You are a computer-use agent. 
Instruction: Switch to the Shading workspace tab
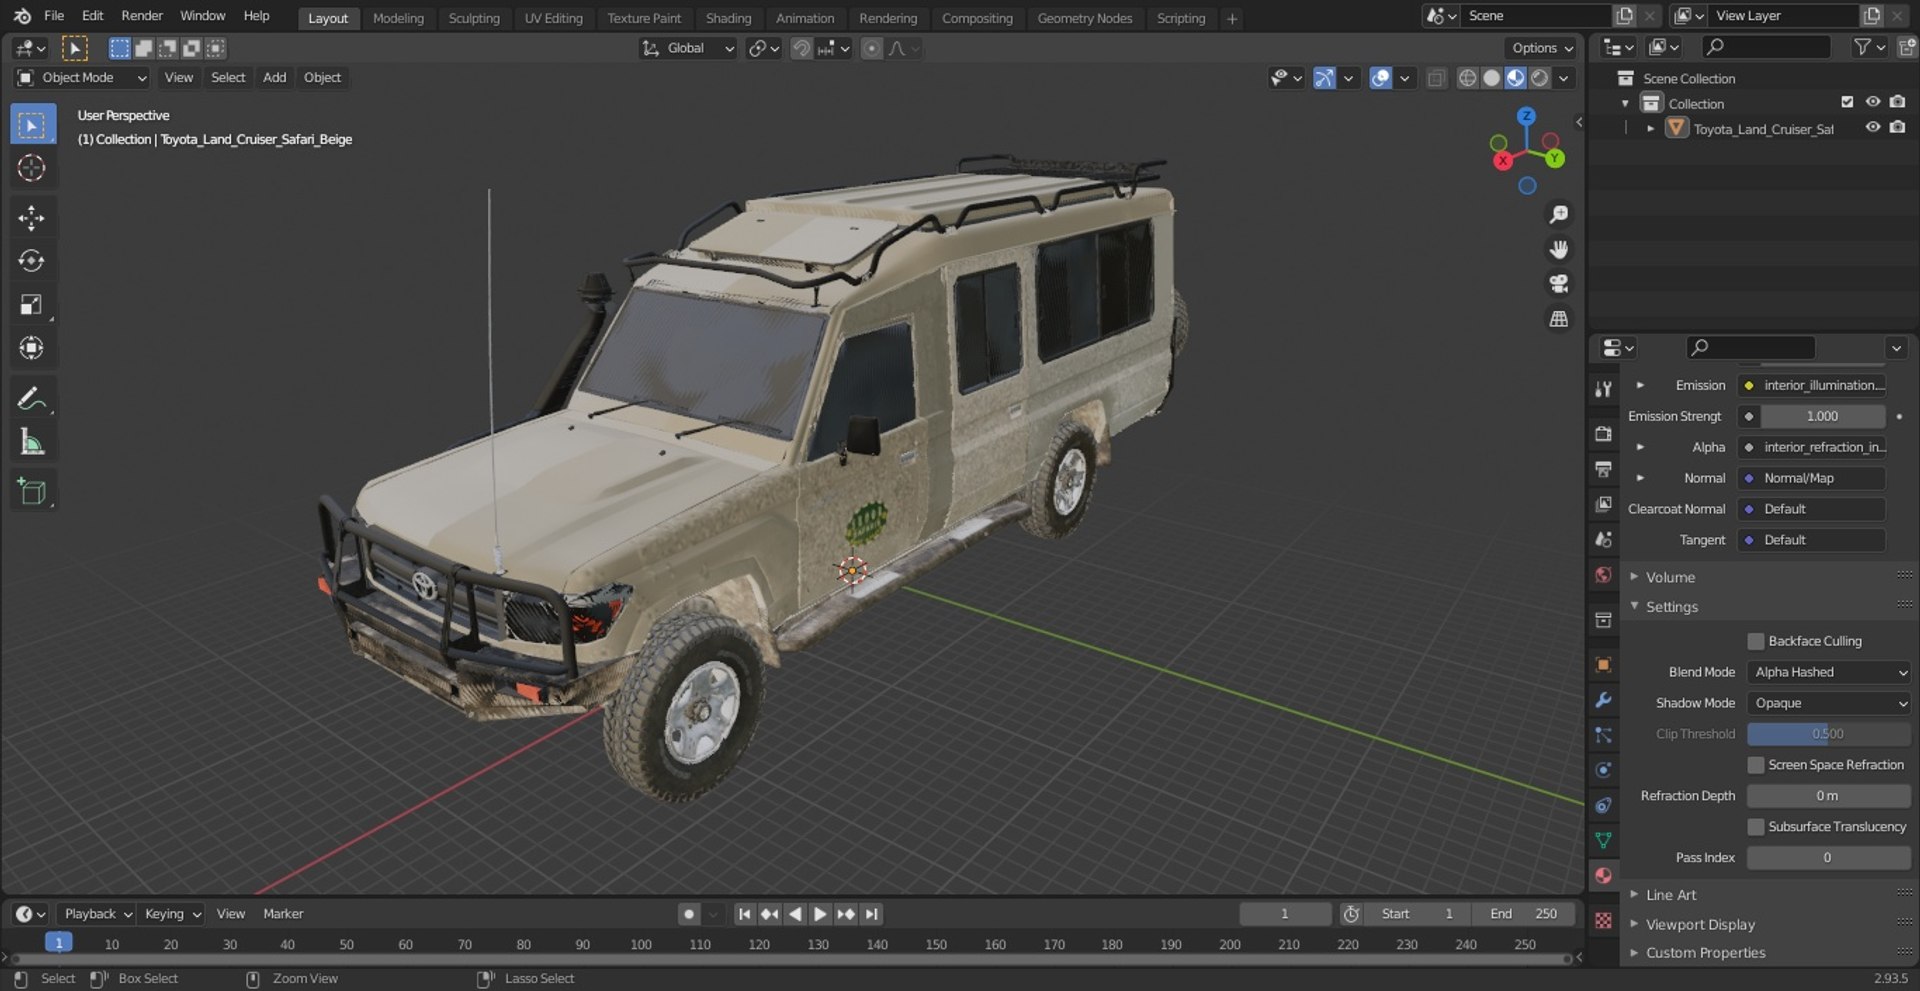click(x=728, y=18)
